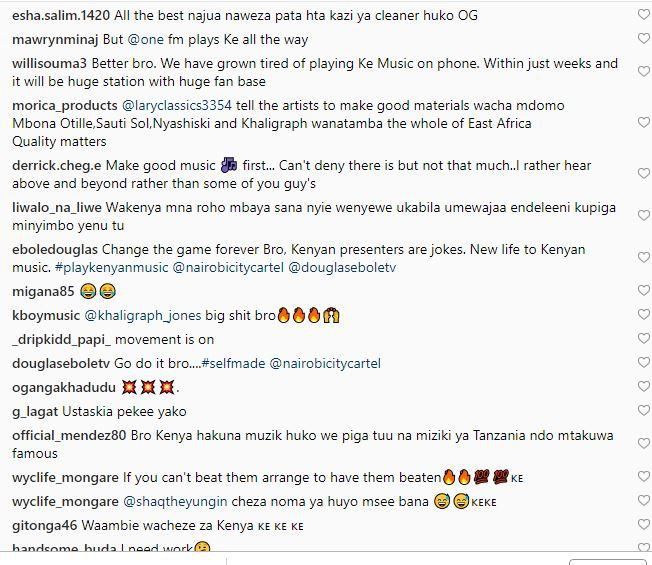Like esha.salim.1420's comment with the heart
The image size is (652, 565).
point(644,15)
